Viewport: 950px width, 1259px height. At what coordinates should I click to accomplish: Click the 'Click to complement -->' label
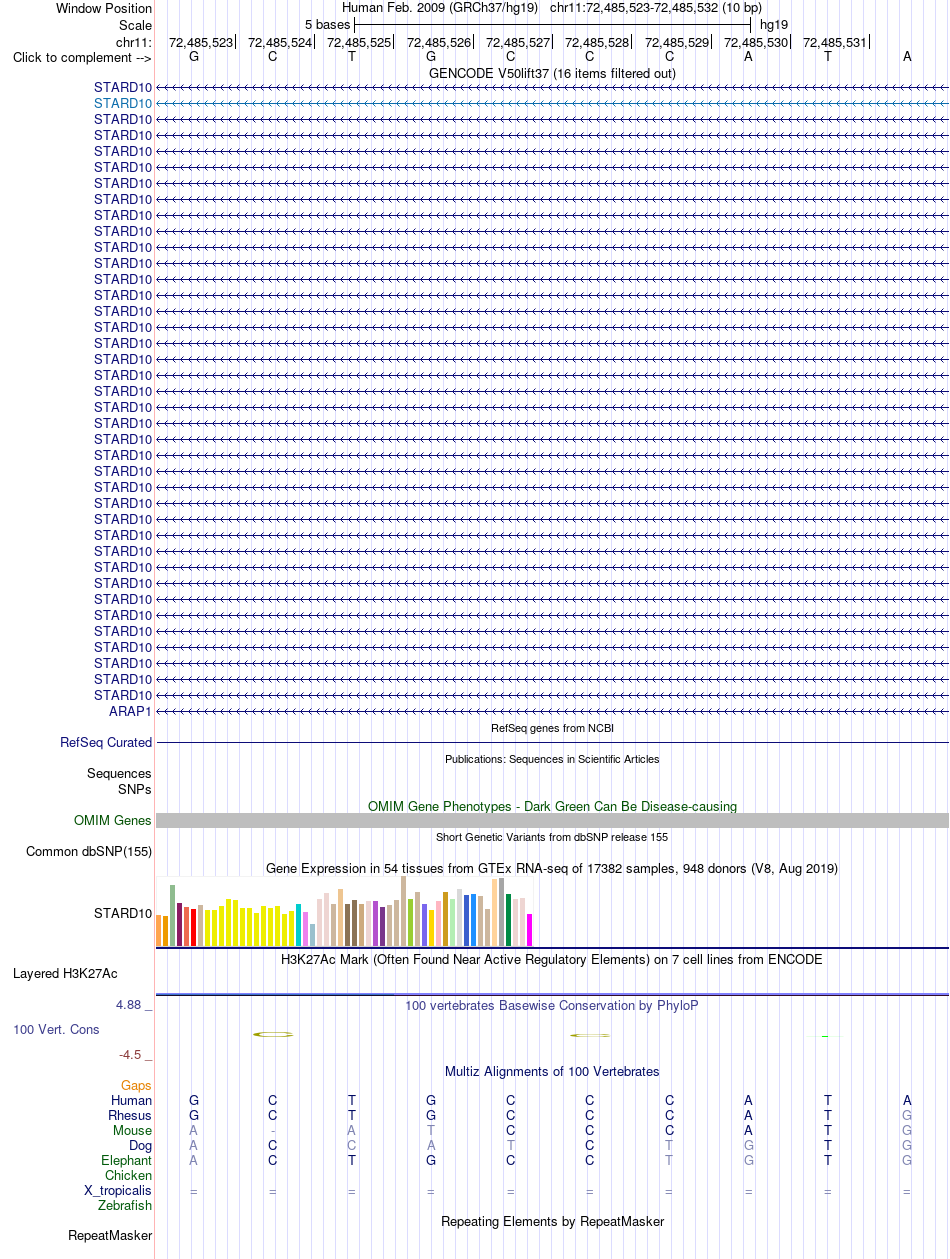(x=82, y=57)
